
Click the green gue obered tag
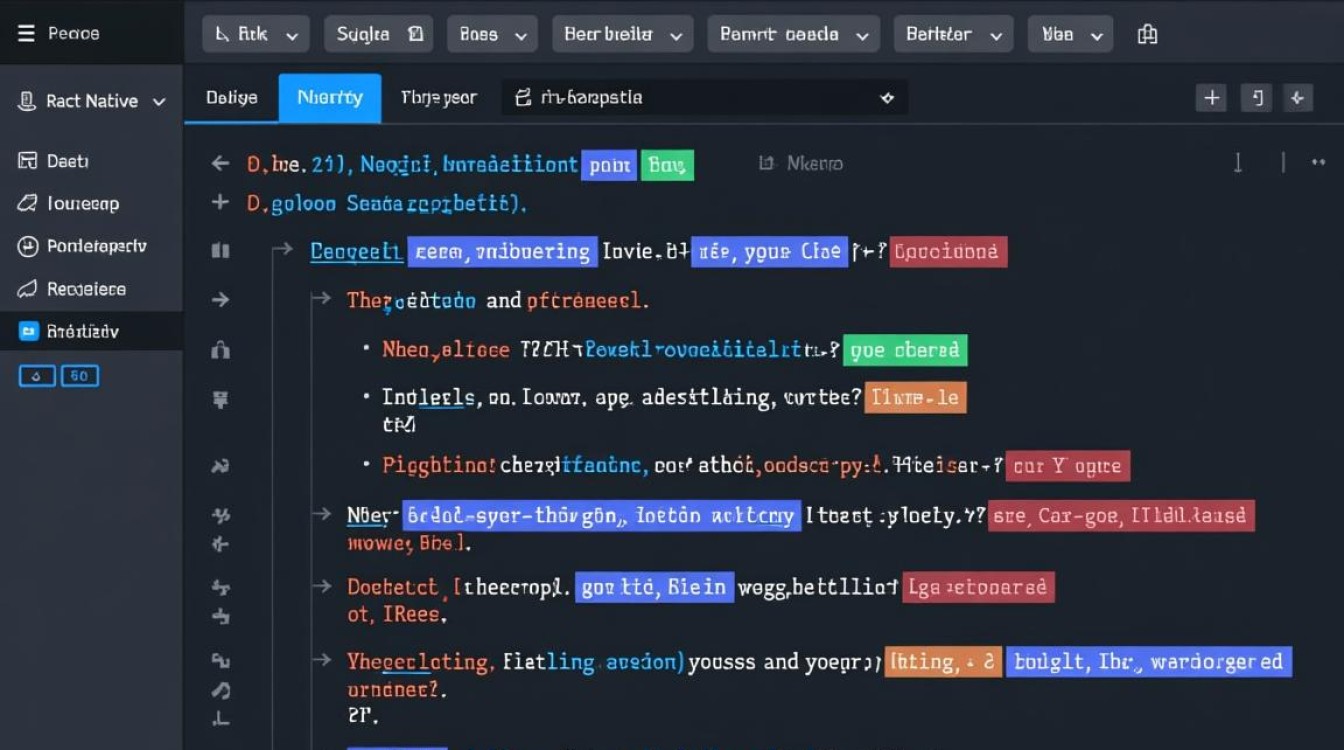coord(905,350)
